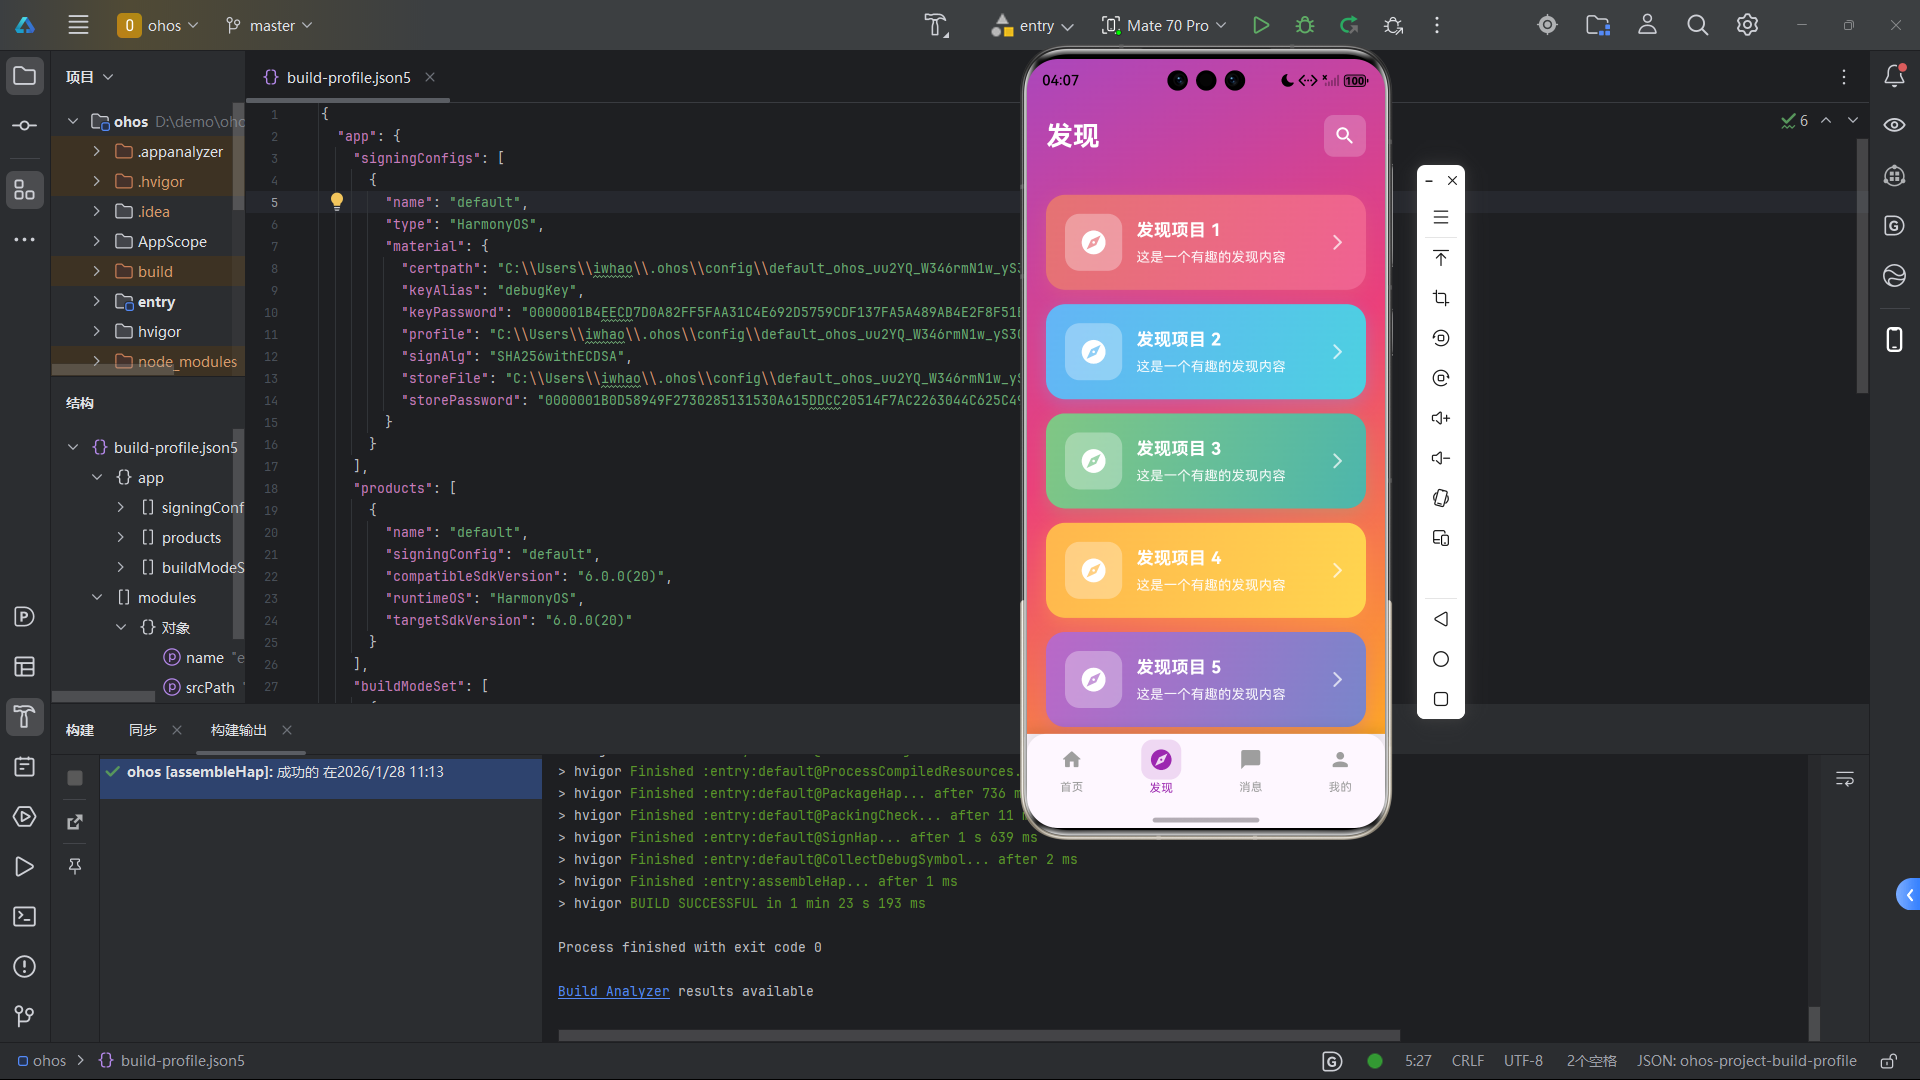Viewport: 1920px width, 1080px height.
Task: Click the emulator volume up icon
Action: (x=1440, y=418)
